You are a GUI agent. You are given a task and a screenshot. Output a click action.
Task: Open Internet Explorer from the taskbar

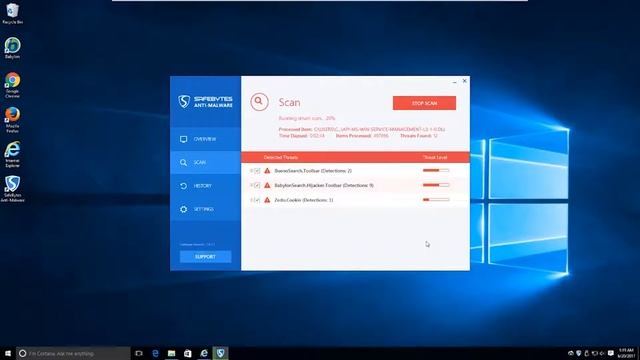204,353
